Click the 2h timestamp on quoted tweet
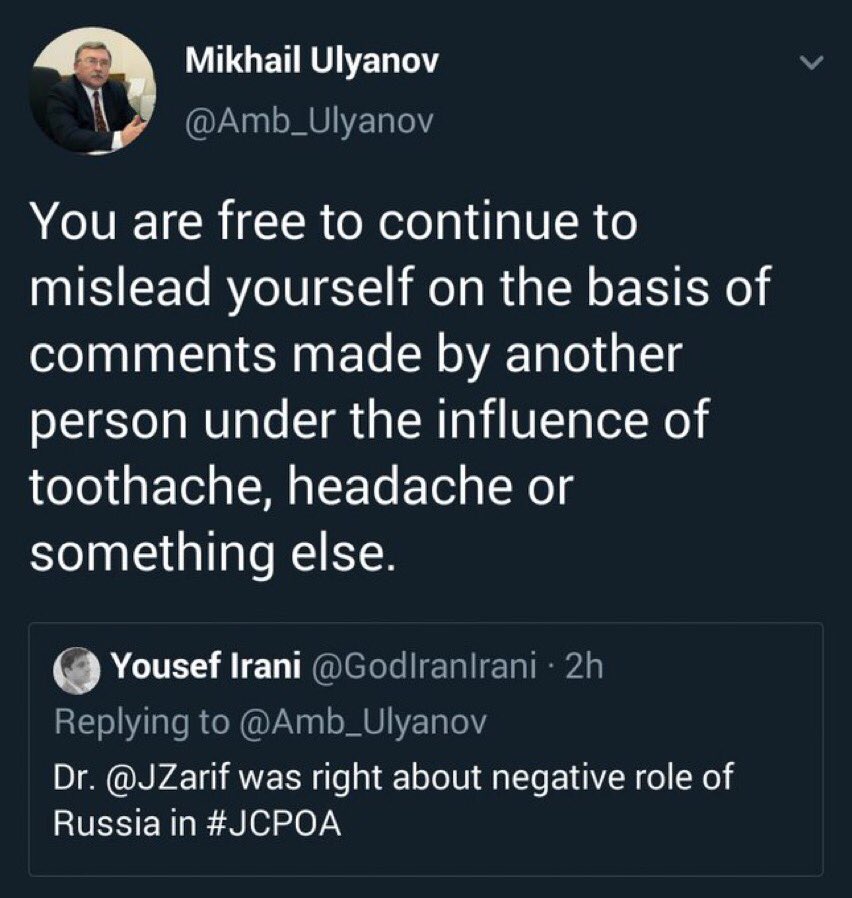This screenshot has height=898, width=852. point(583,667)
